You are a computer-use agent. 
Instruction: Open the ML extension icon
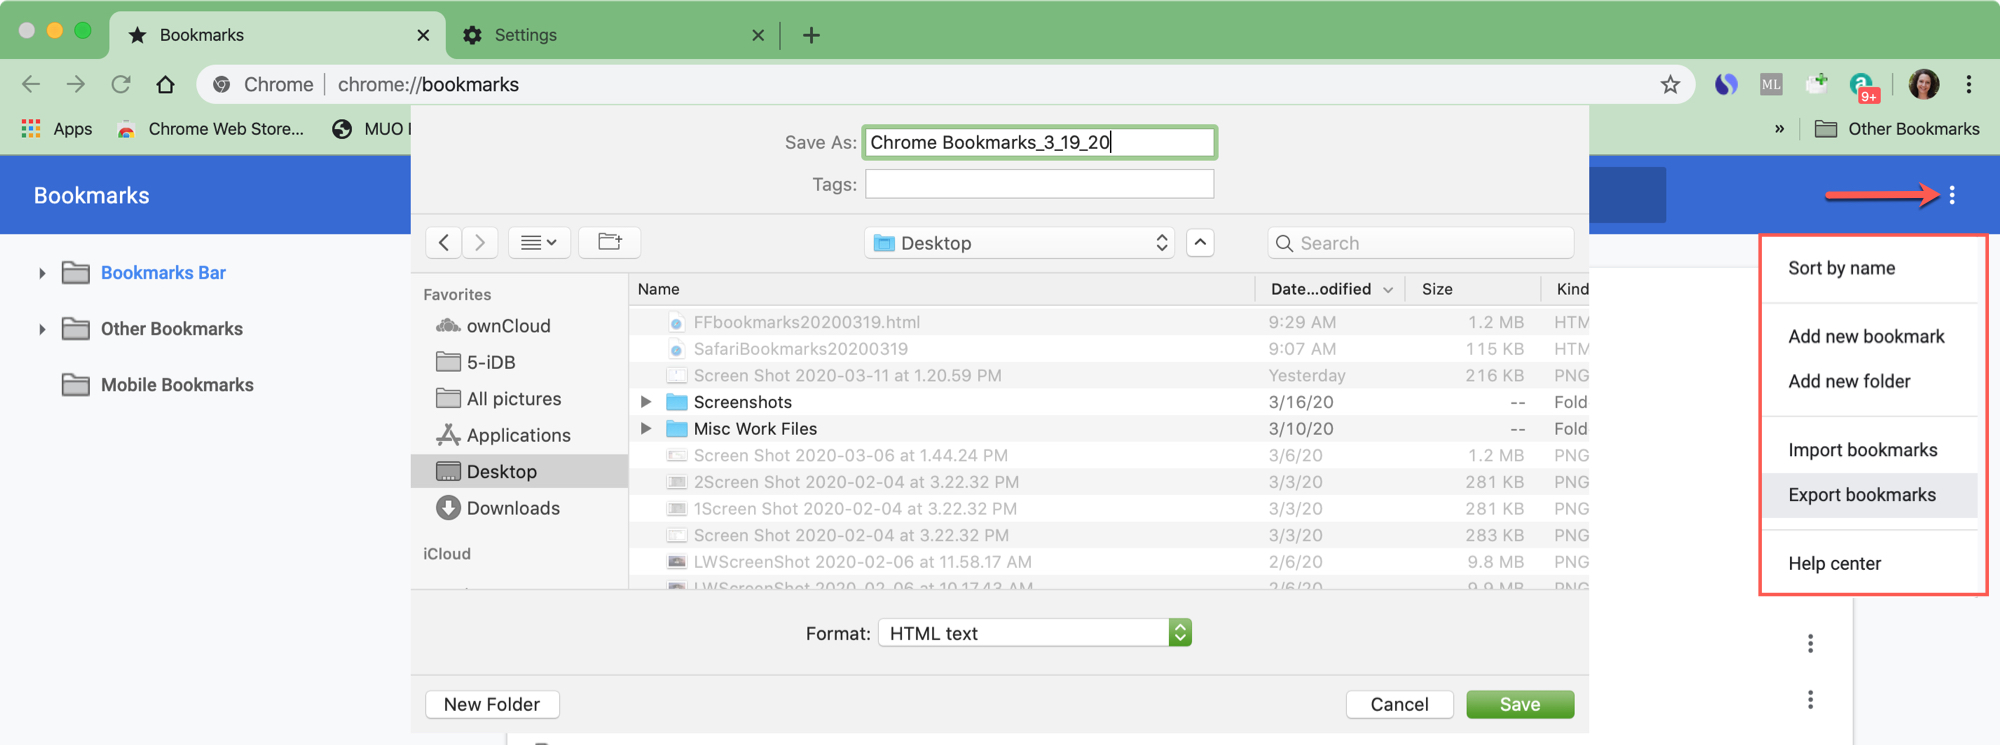click(1771, 84)
